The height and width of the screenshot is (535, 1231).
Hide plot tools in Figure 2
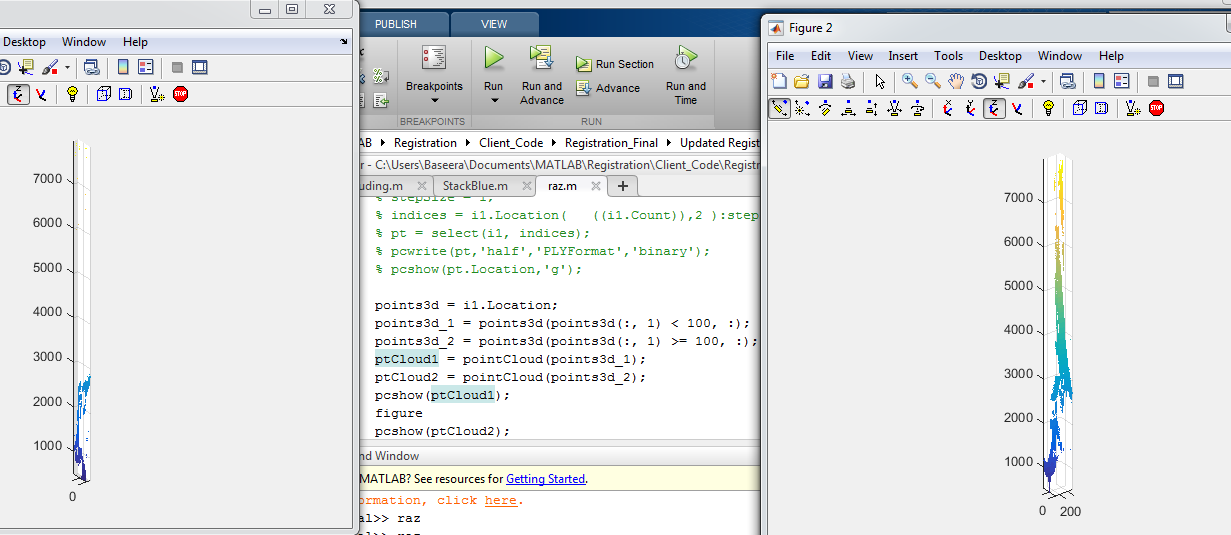coord(1153,81)
